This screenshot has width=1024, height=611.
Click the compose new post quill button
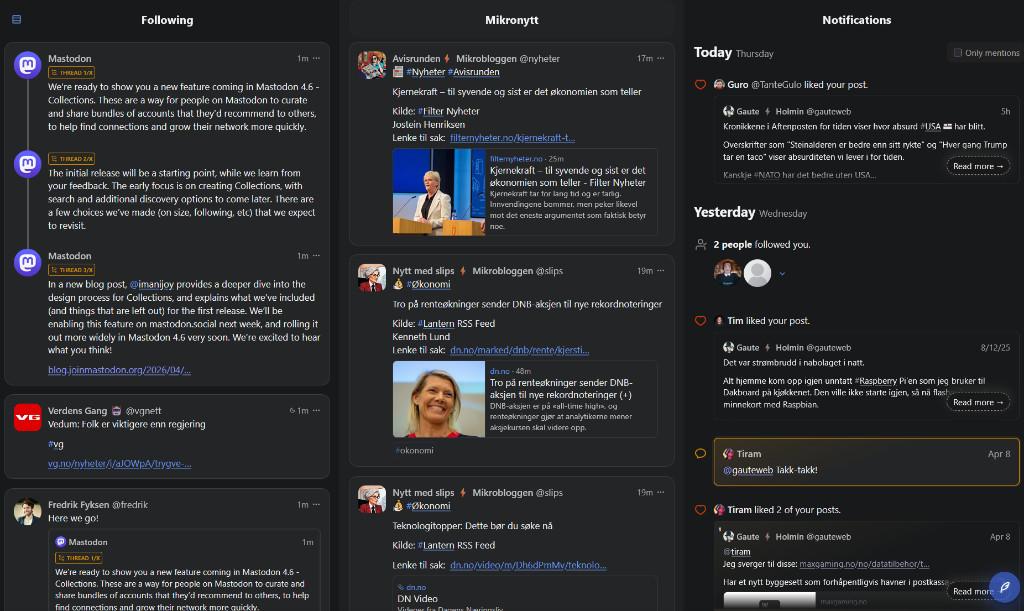click(x=1002, y=587)
